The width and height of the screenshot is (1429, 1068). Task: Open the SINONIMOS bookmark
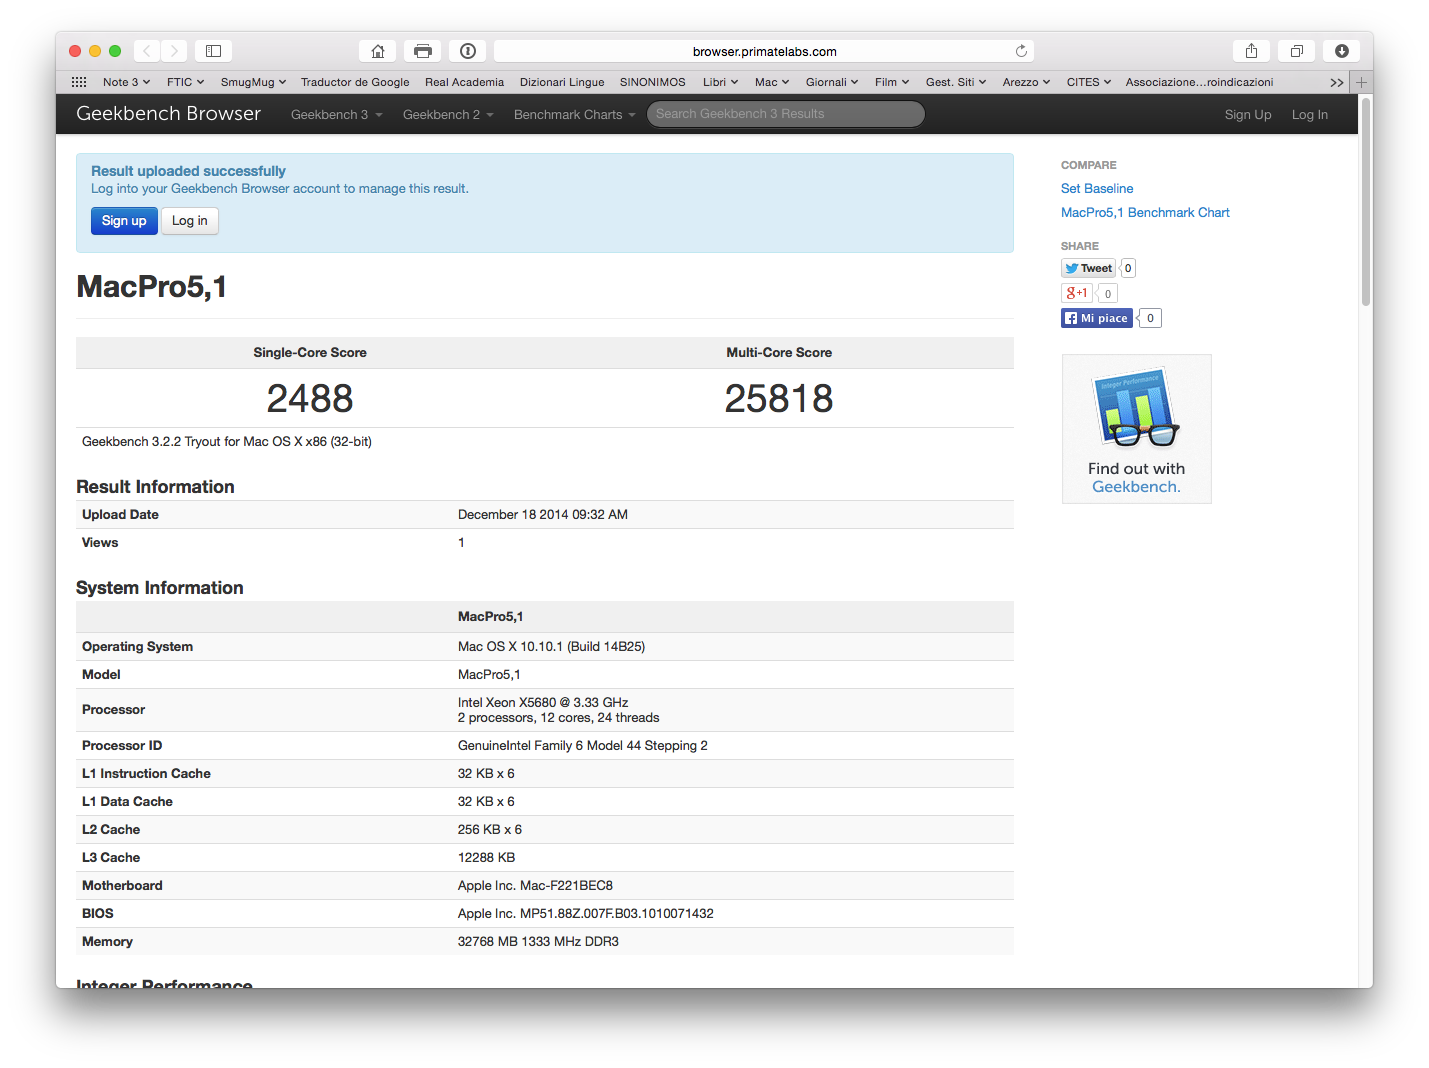[x=652, y=82]
